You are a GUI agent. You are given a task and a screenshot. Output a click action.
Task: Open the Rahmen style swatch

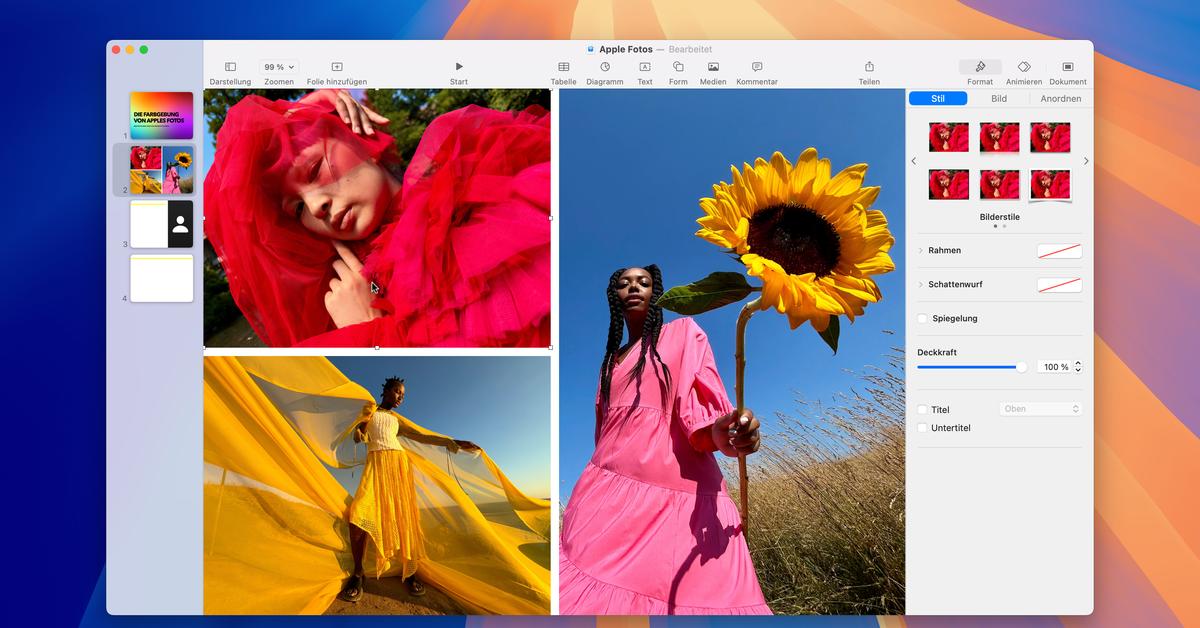(1059, 251)
